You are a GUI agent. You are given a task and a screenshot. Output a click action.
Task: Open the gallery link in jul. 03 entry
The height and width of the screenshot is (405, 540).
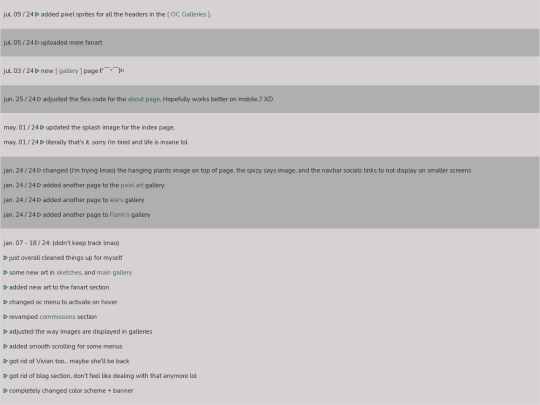pyautogui.click(x=69, y=71)
